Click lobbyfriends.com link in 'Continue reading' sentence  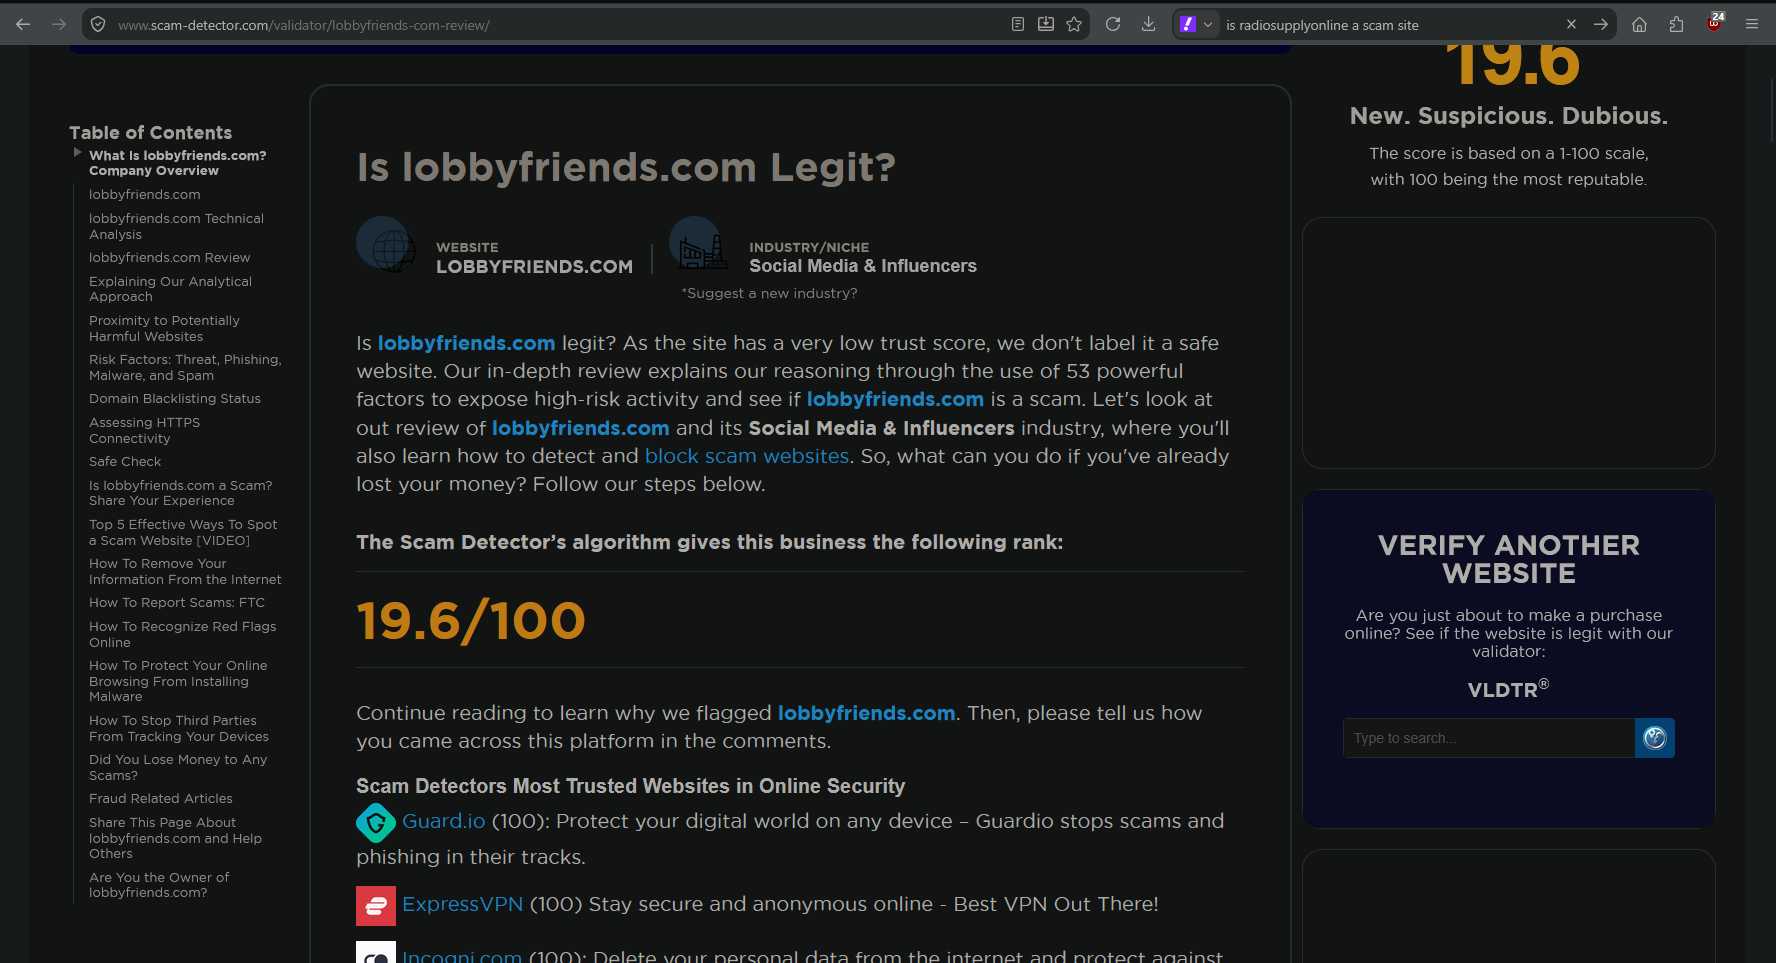click(866, 713)
